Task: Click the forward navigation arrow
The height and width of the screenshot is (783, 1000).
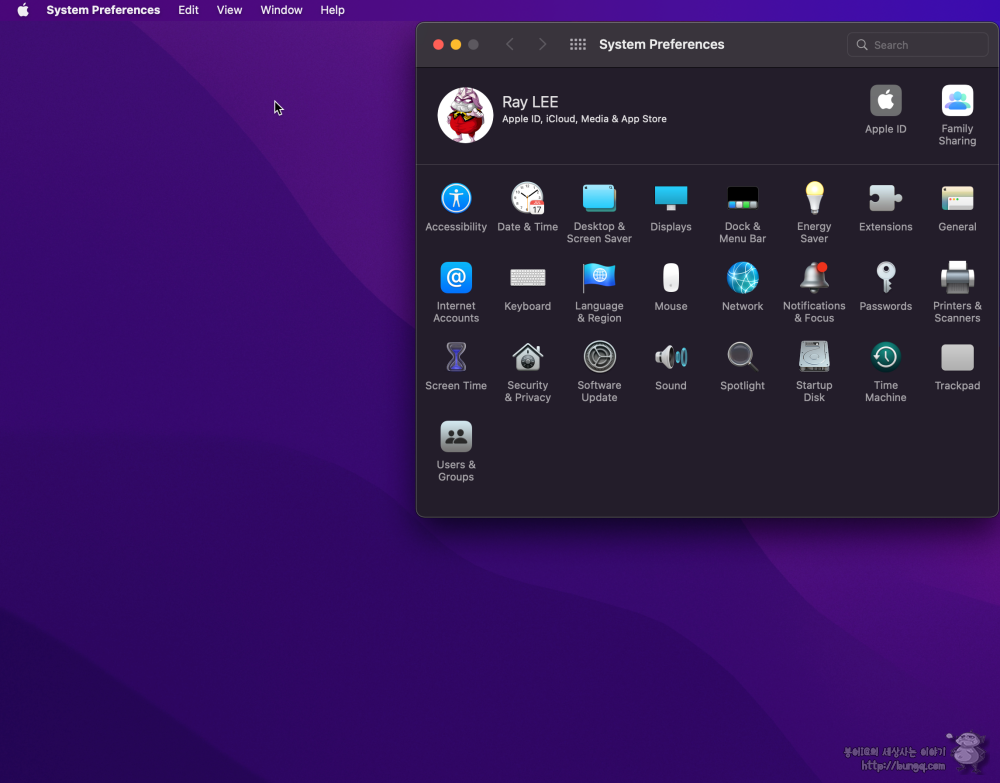Action: point(542,45)
